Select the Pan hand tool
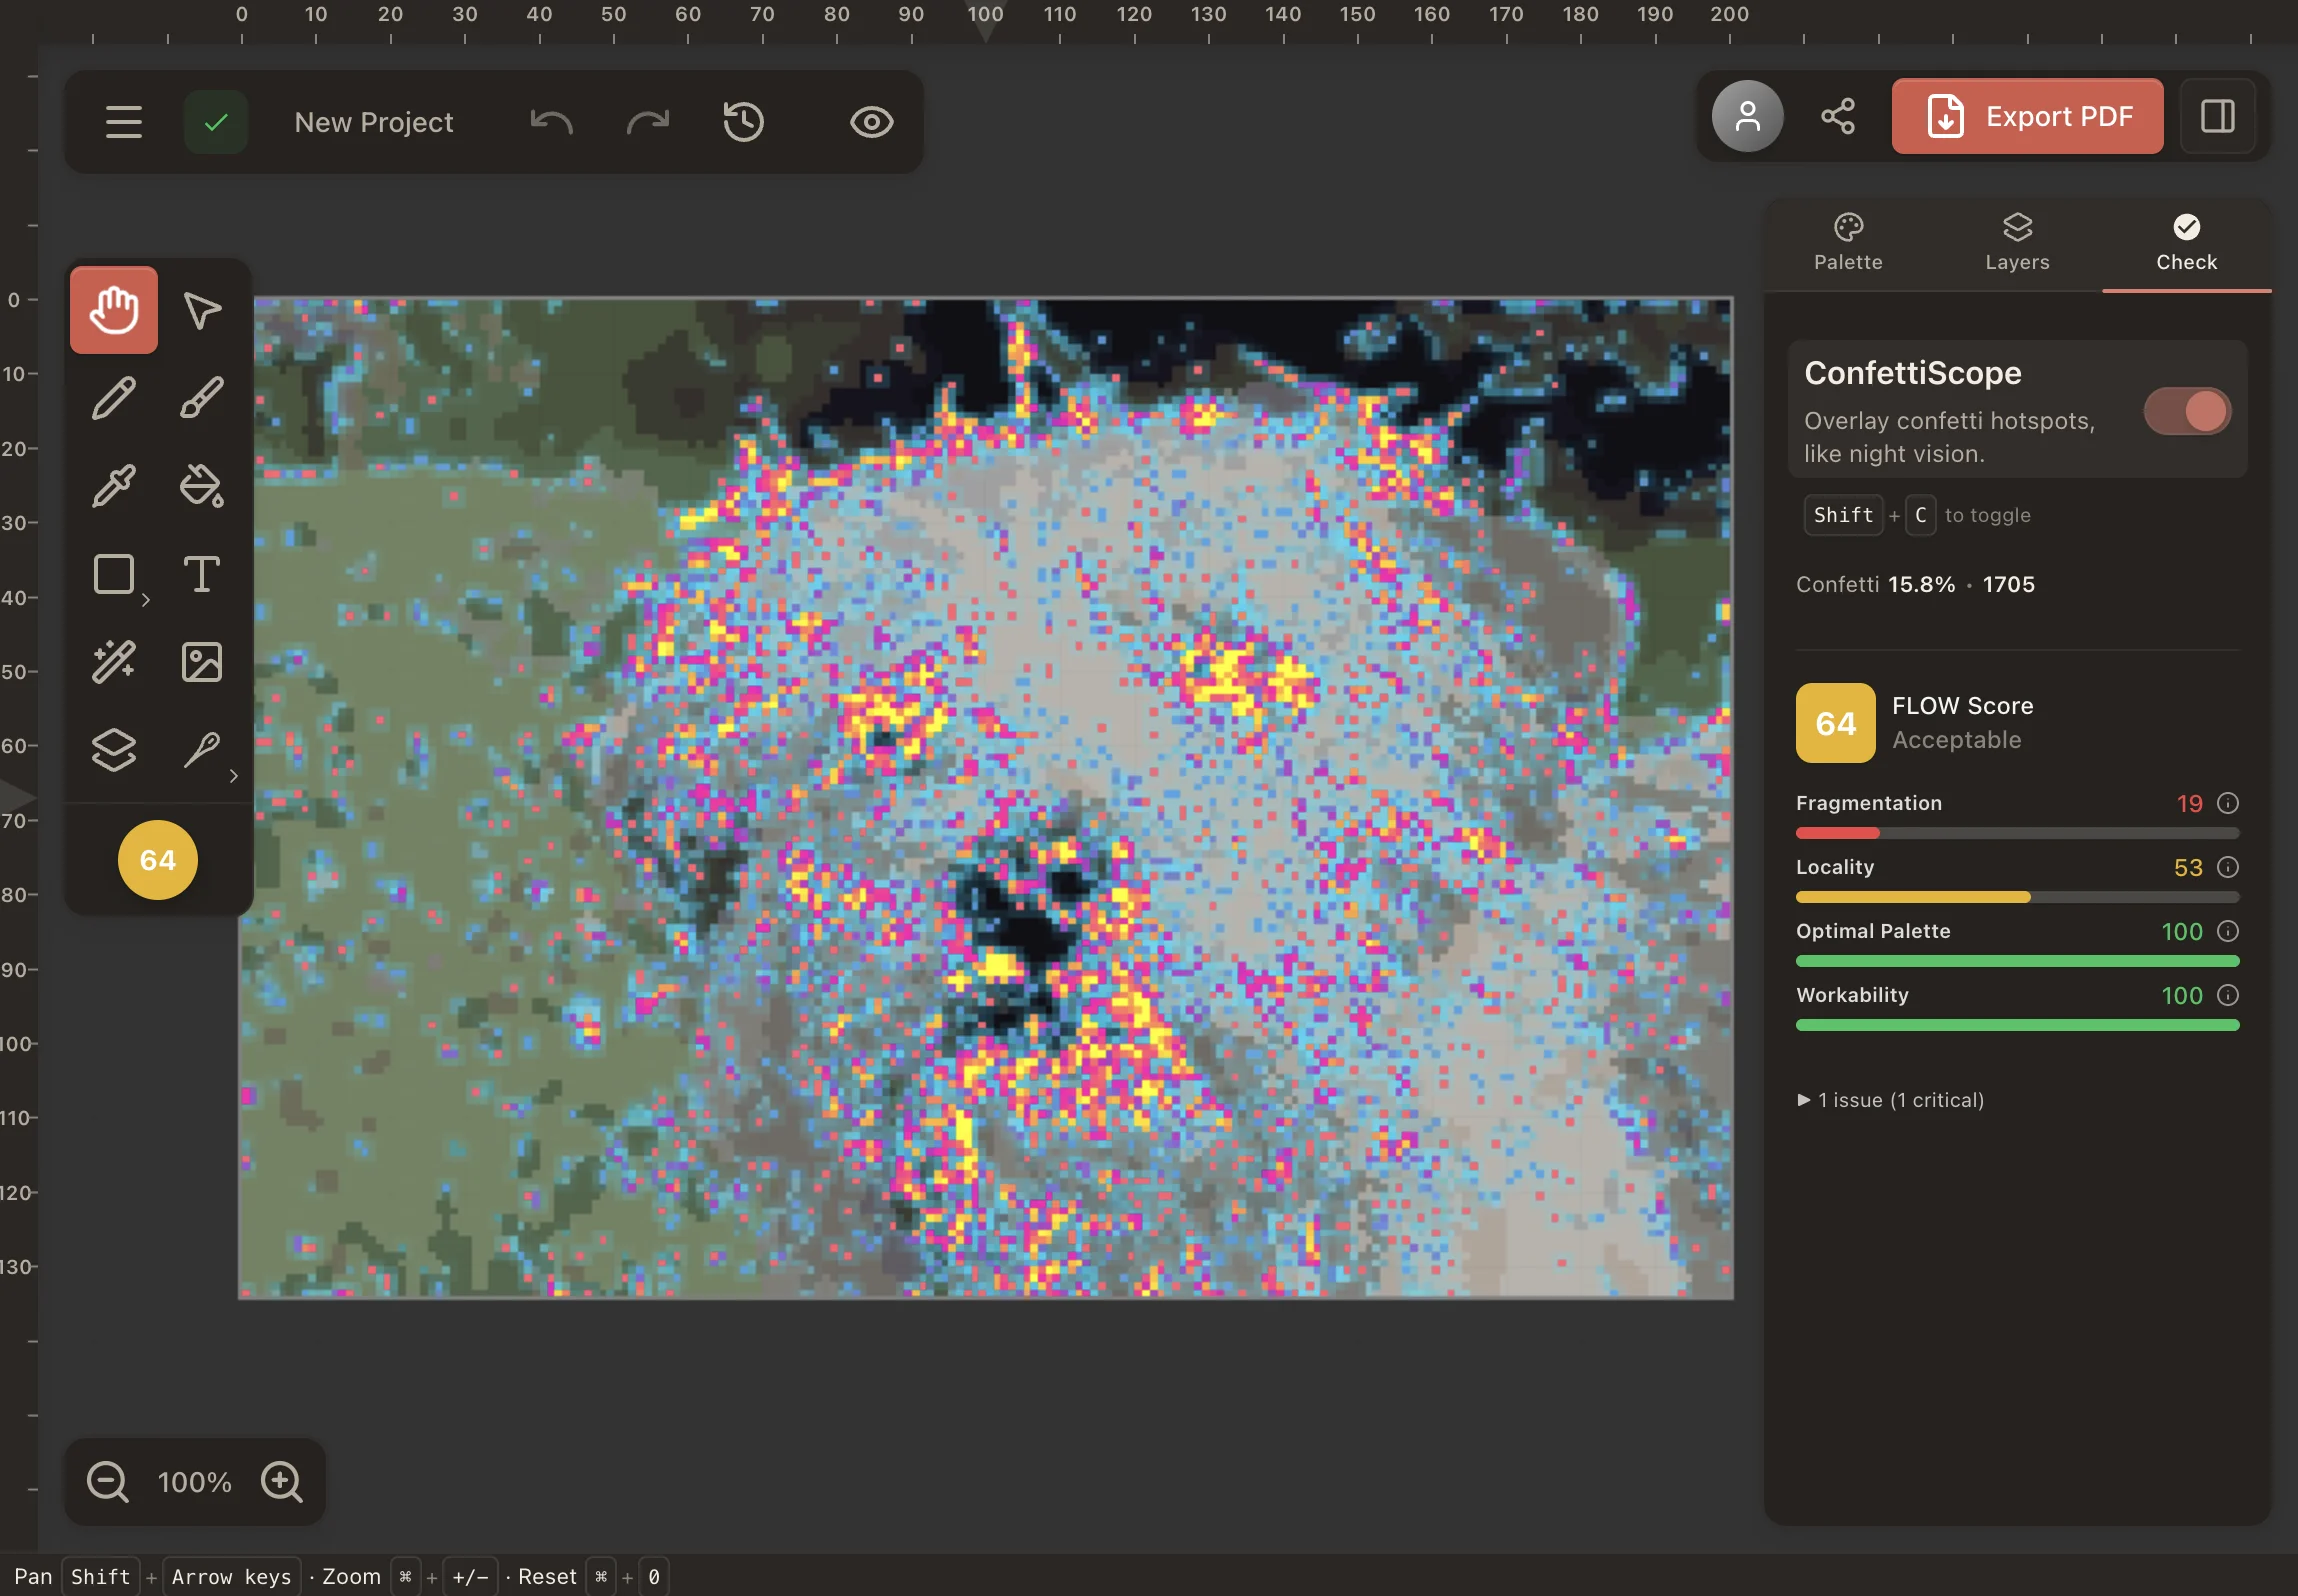Viewport: 2298px width, 1596px height. click(x=114, y=310)
